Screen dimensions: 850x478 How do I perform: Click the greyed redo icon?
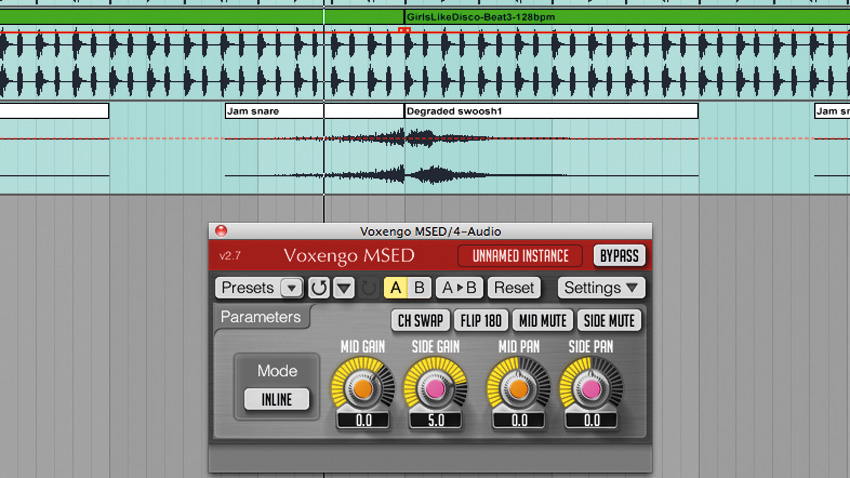(x=369, y=288)
